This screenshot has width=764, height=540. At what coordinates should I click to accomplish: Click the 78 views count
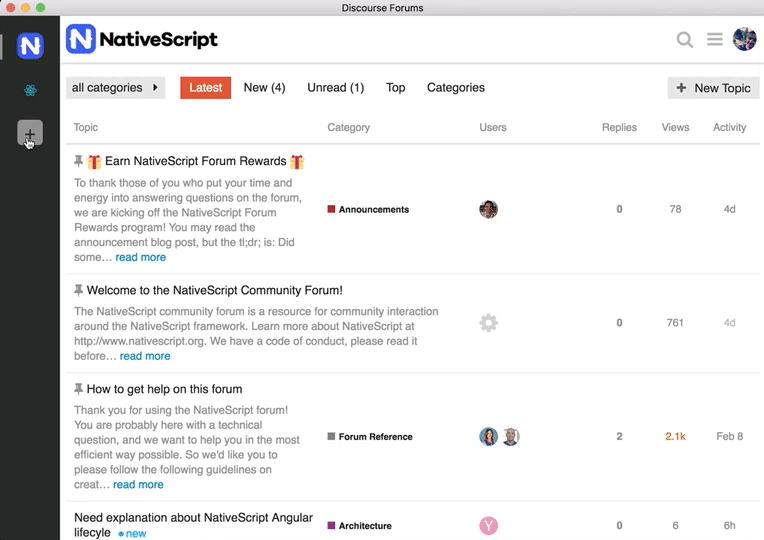pos(675,209)
